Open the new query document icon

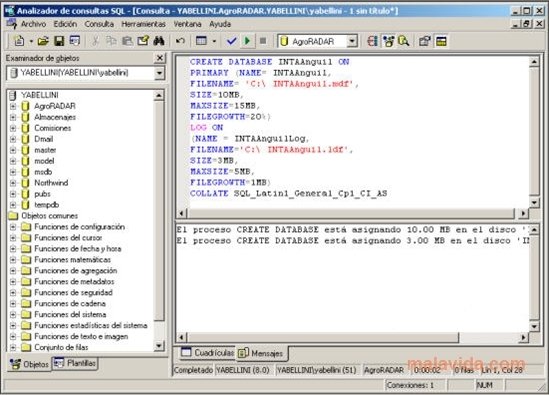19,41
